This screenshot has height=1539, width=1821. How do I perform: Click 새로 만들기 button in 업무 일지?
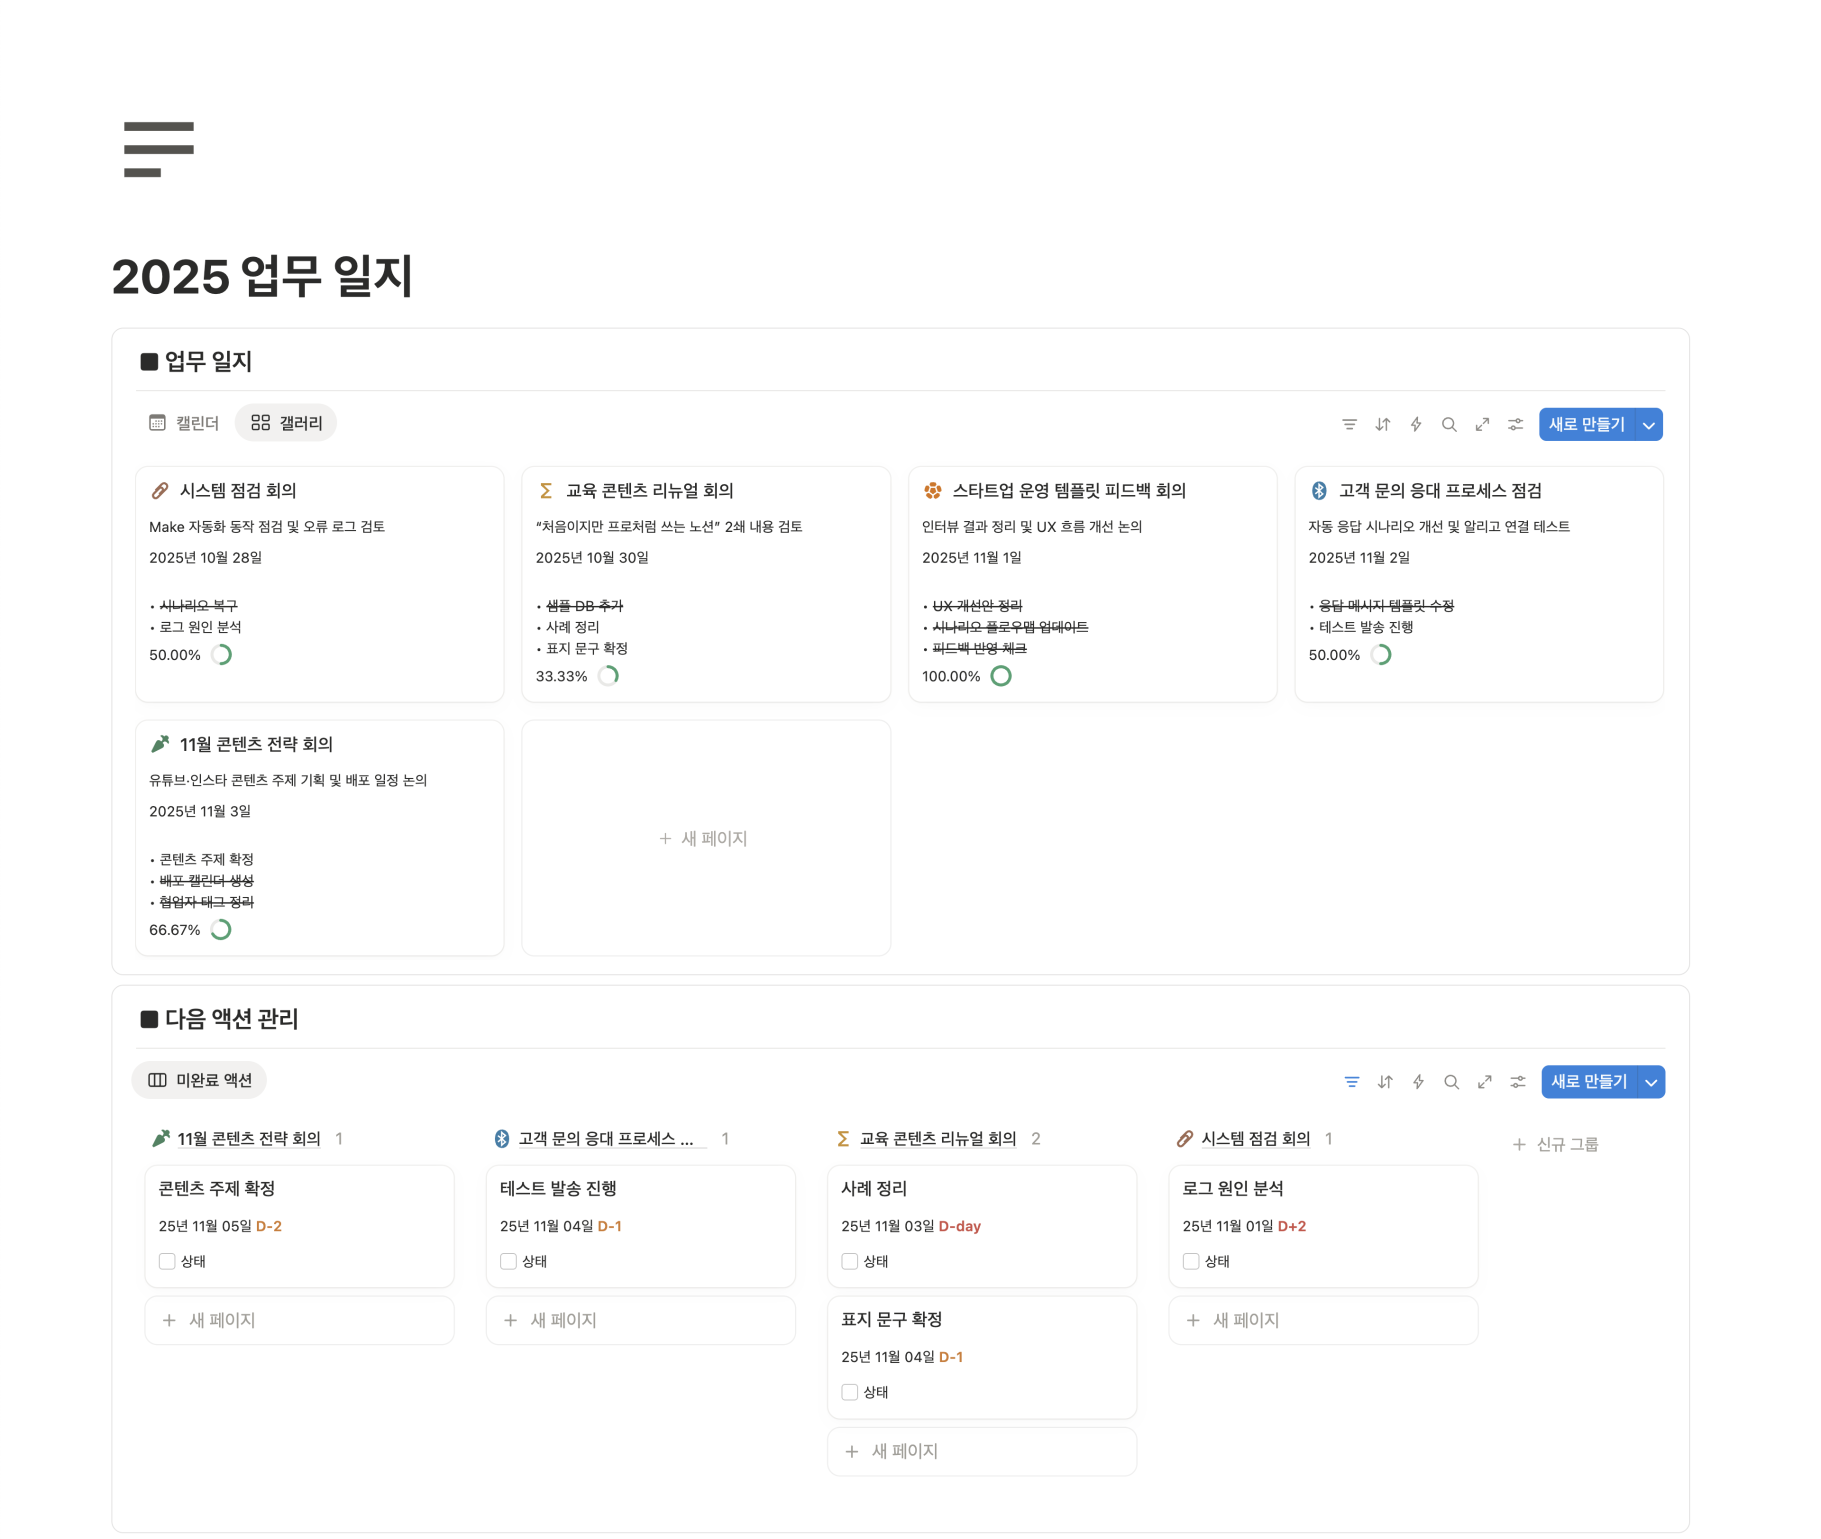1586,425
